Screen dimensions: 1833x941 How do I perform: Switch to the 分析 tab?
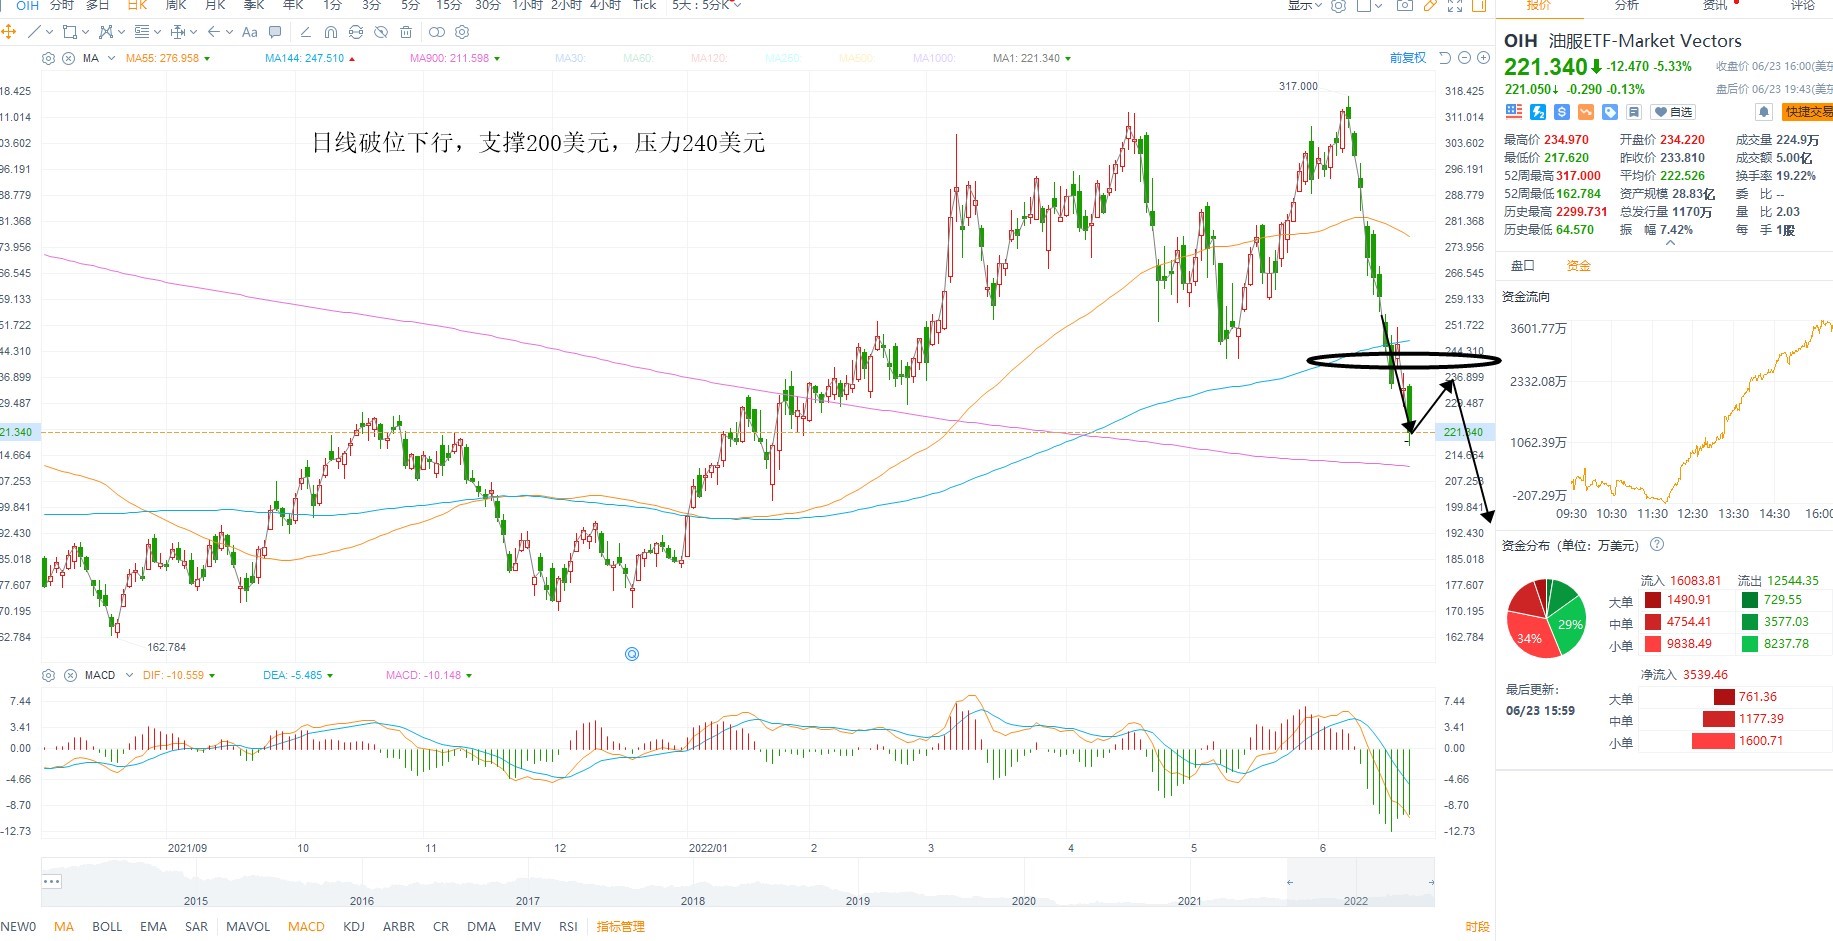click(1627, 6)
